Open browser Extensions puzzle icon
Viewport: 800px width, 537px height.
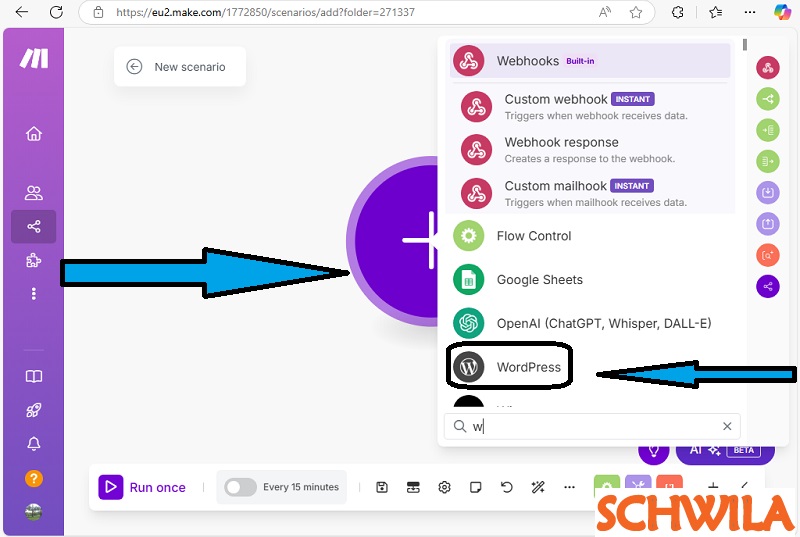point(678,12)
